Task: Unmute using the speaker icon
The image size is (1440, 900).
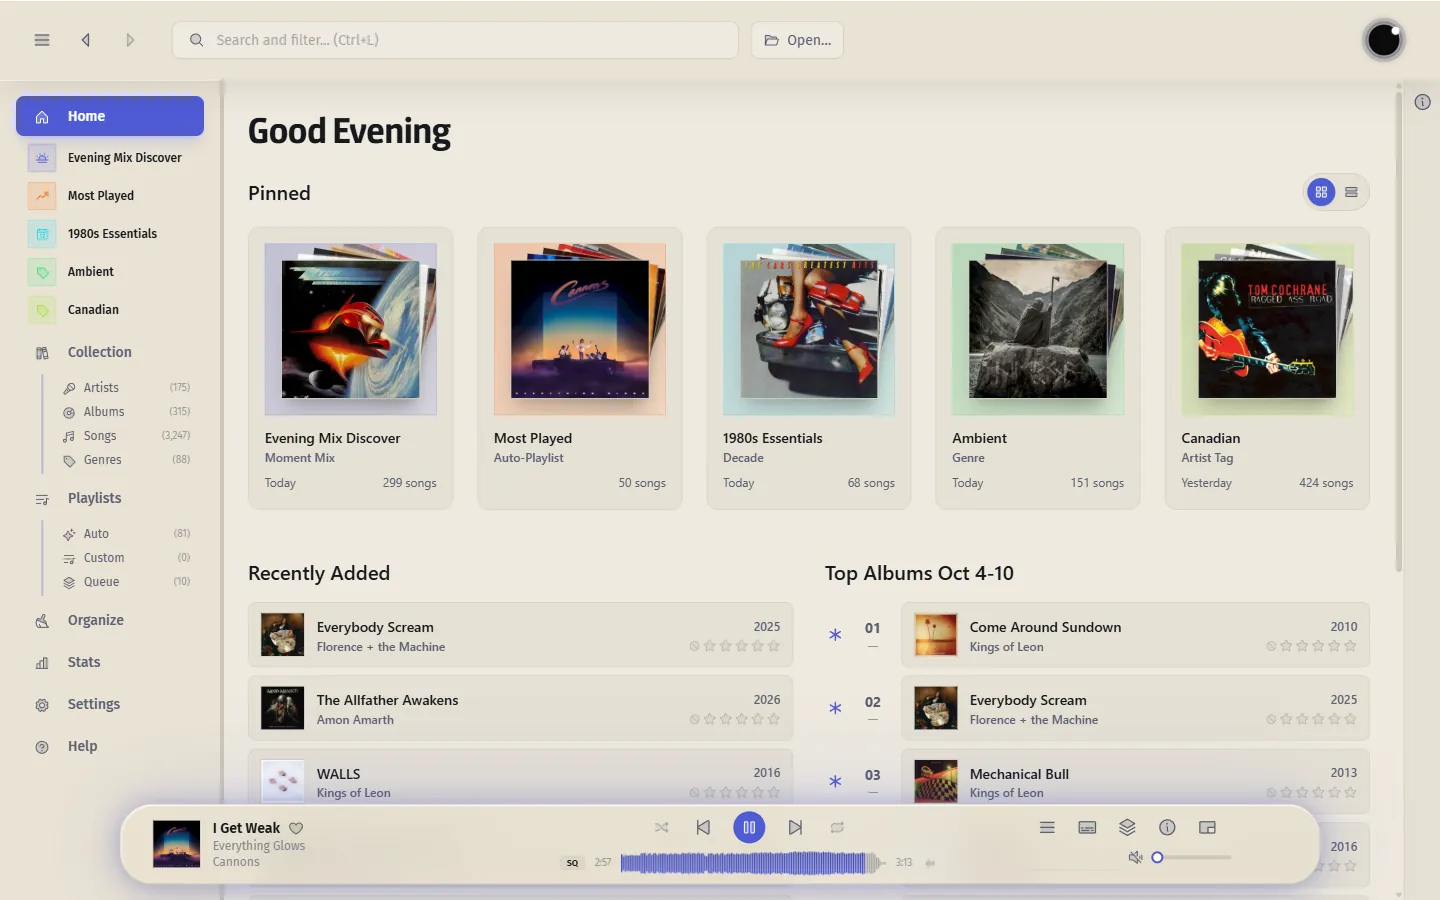Action: click(x=1135, y=857)
